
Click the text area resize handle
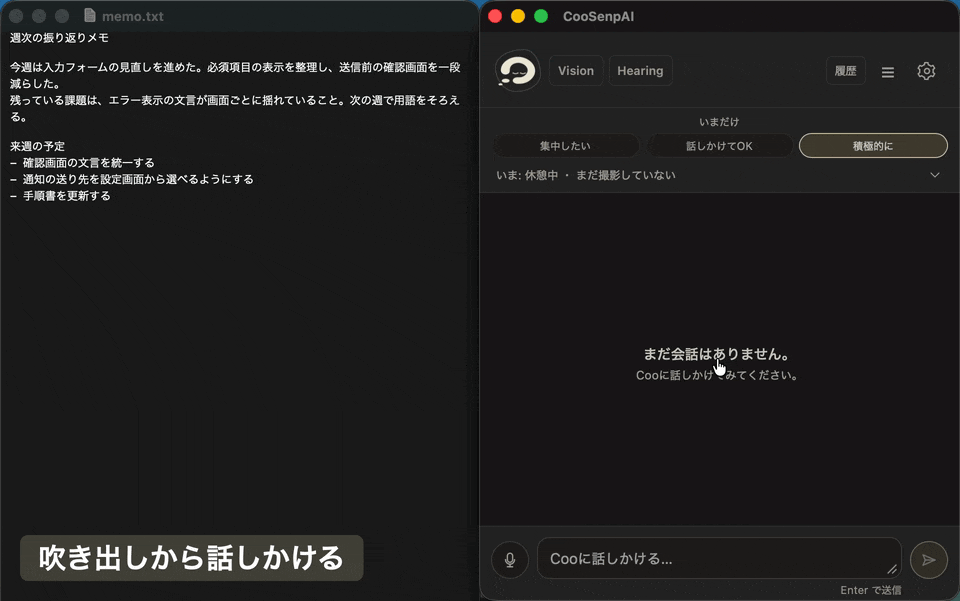tap(892, 569)
